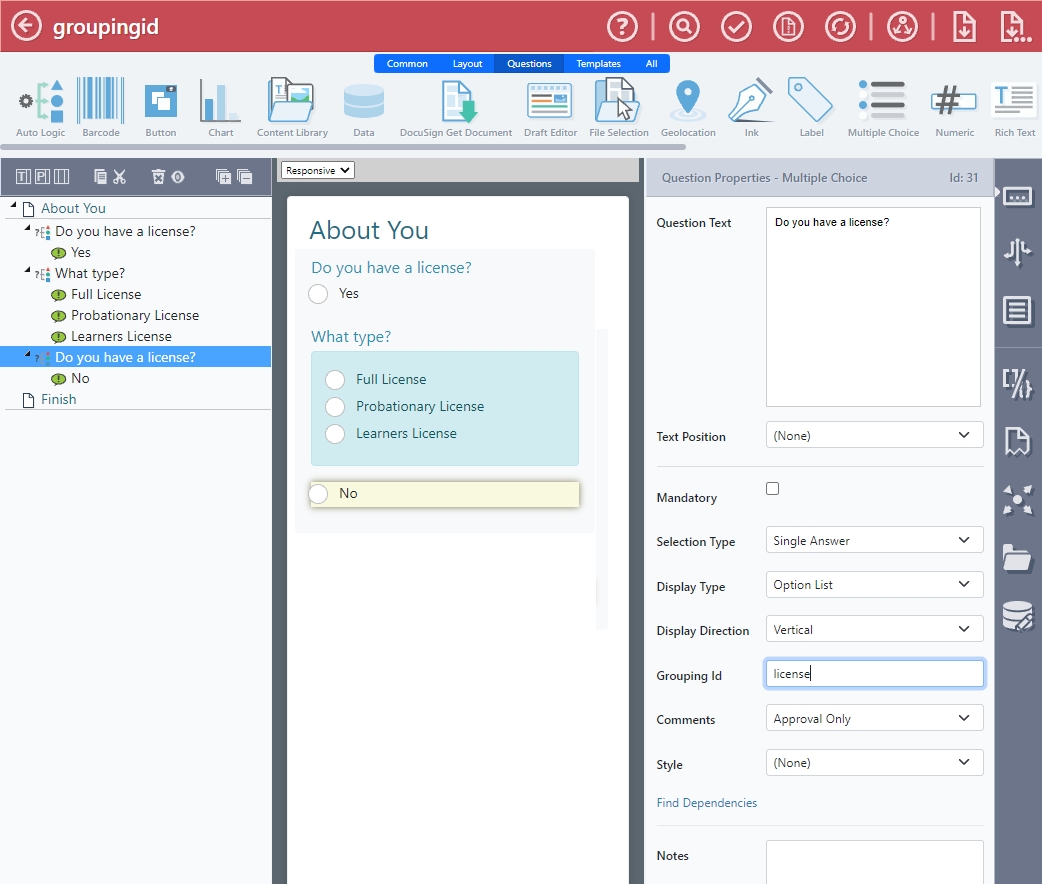This screenshot has width=1042, height=884.
Task: Select the Draft Editor item
Action: (550, 108)
